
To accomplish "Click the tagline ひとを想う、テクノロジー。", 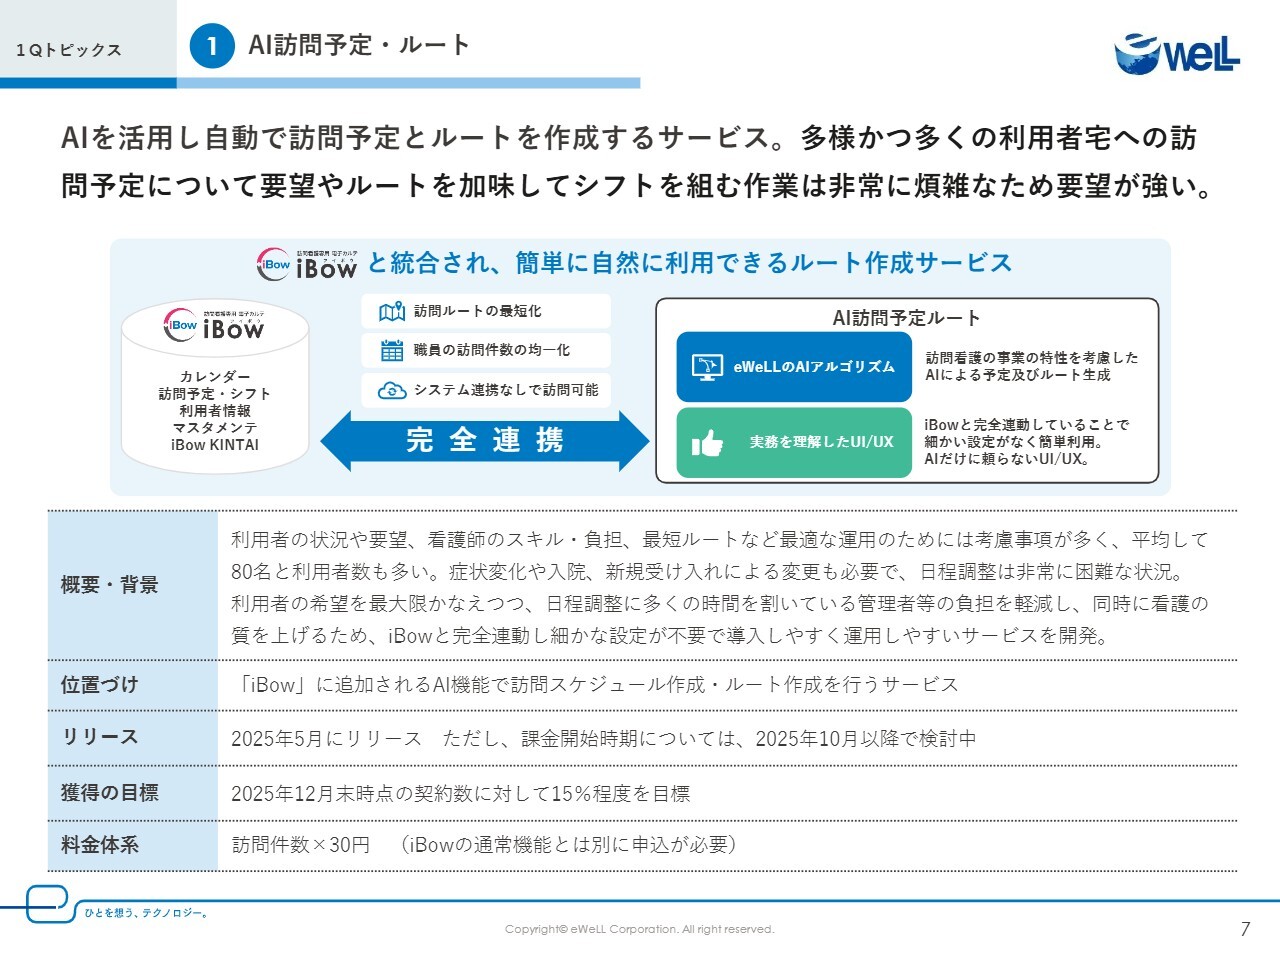I will pos(146,913).
